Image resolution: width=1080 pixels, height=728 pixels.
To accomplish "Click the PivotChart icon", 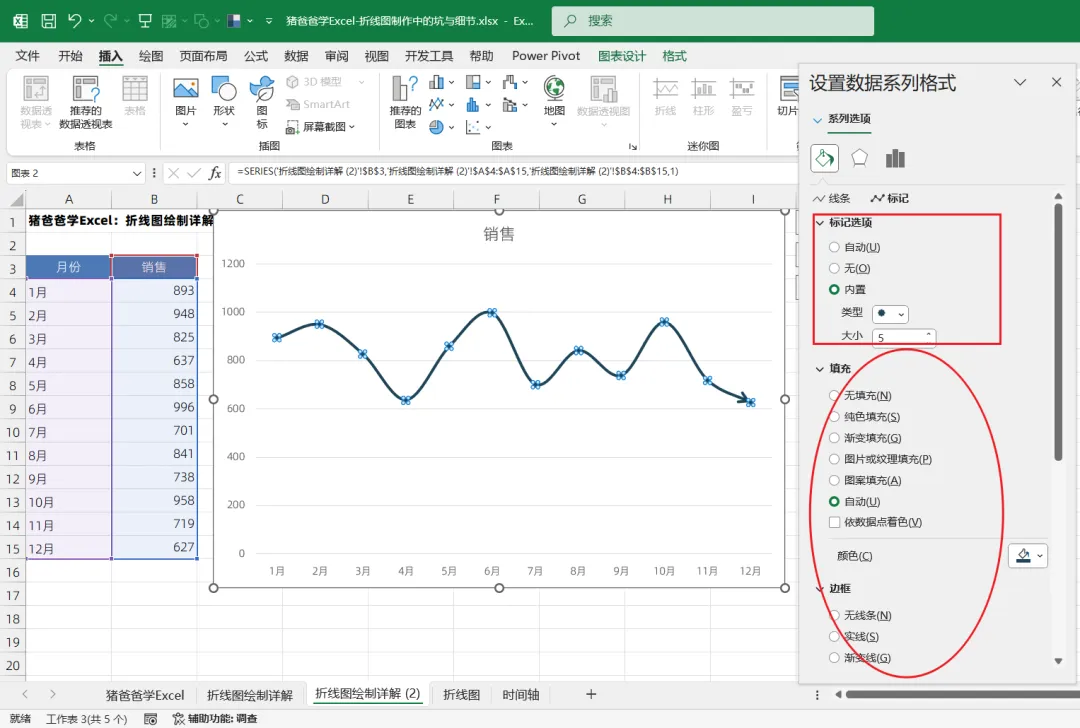I will 603,89.
